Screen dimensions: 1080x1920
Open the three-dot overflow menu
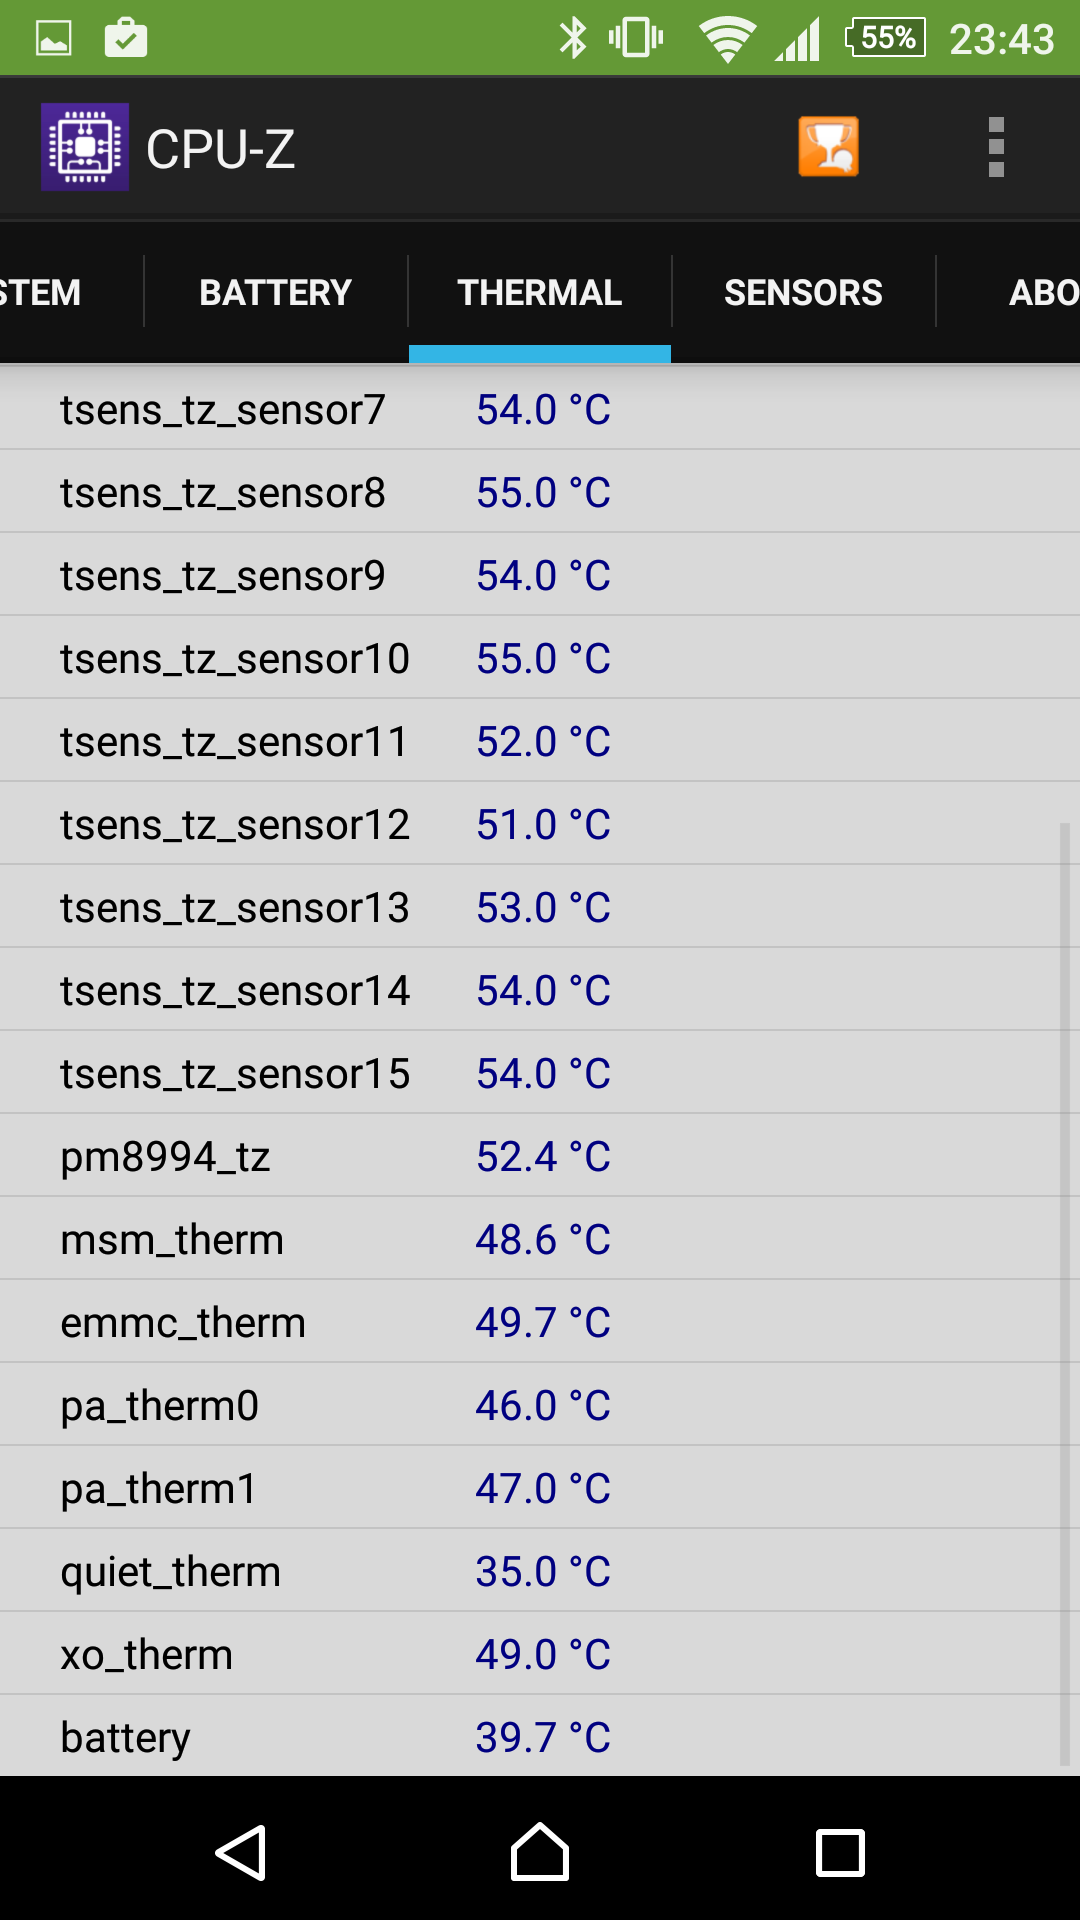pyautogui.click(x=996, y=147)
